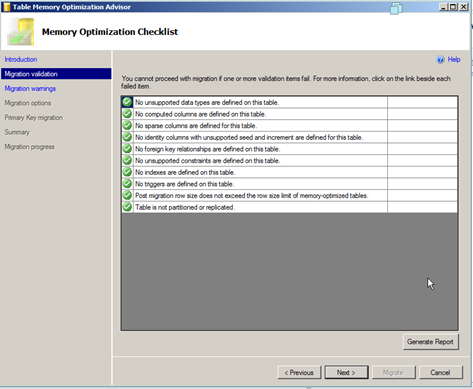Select the Summary step in sidebar
473x389 pixels.
point(17,132)
